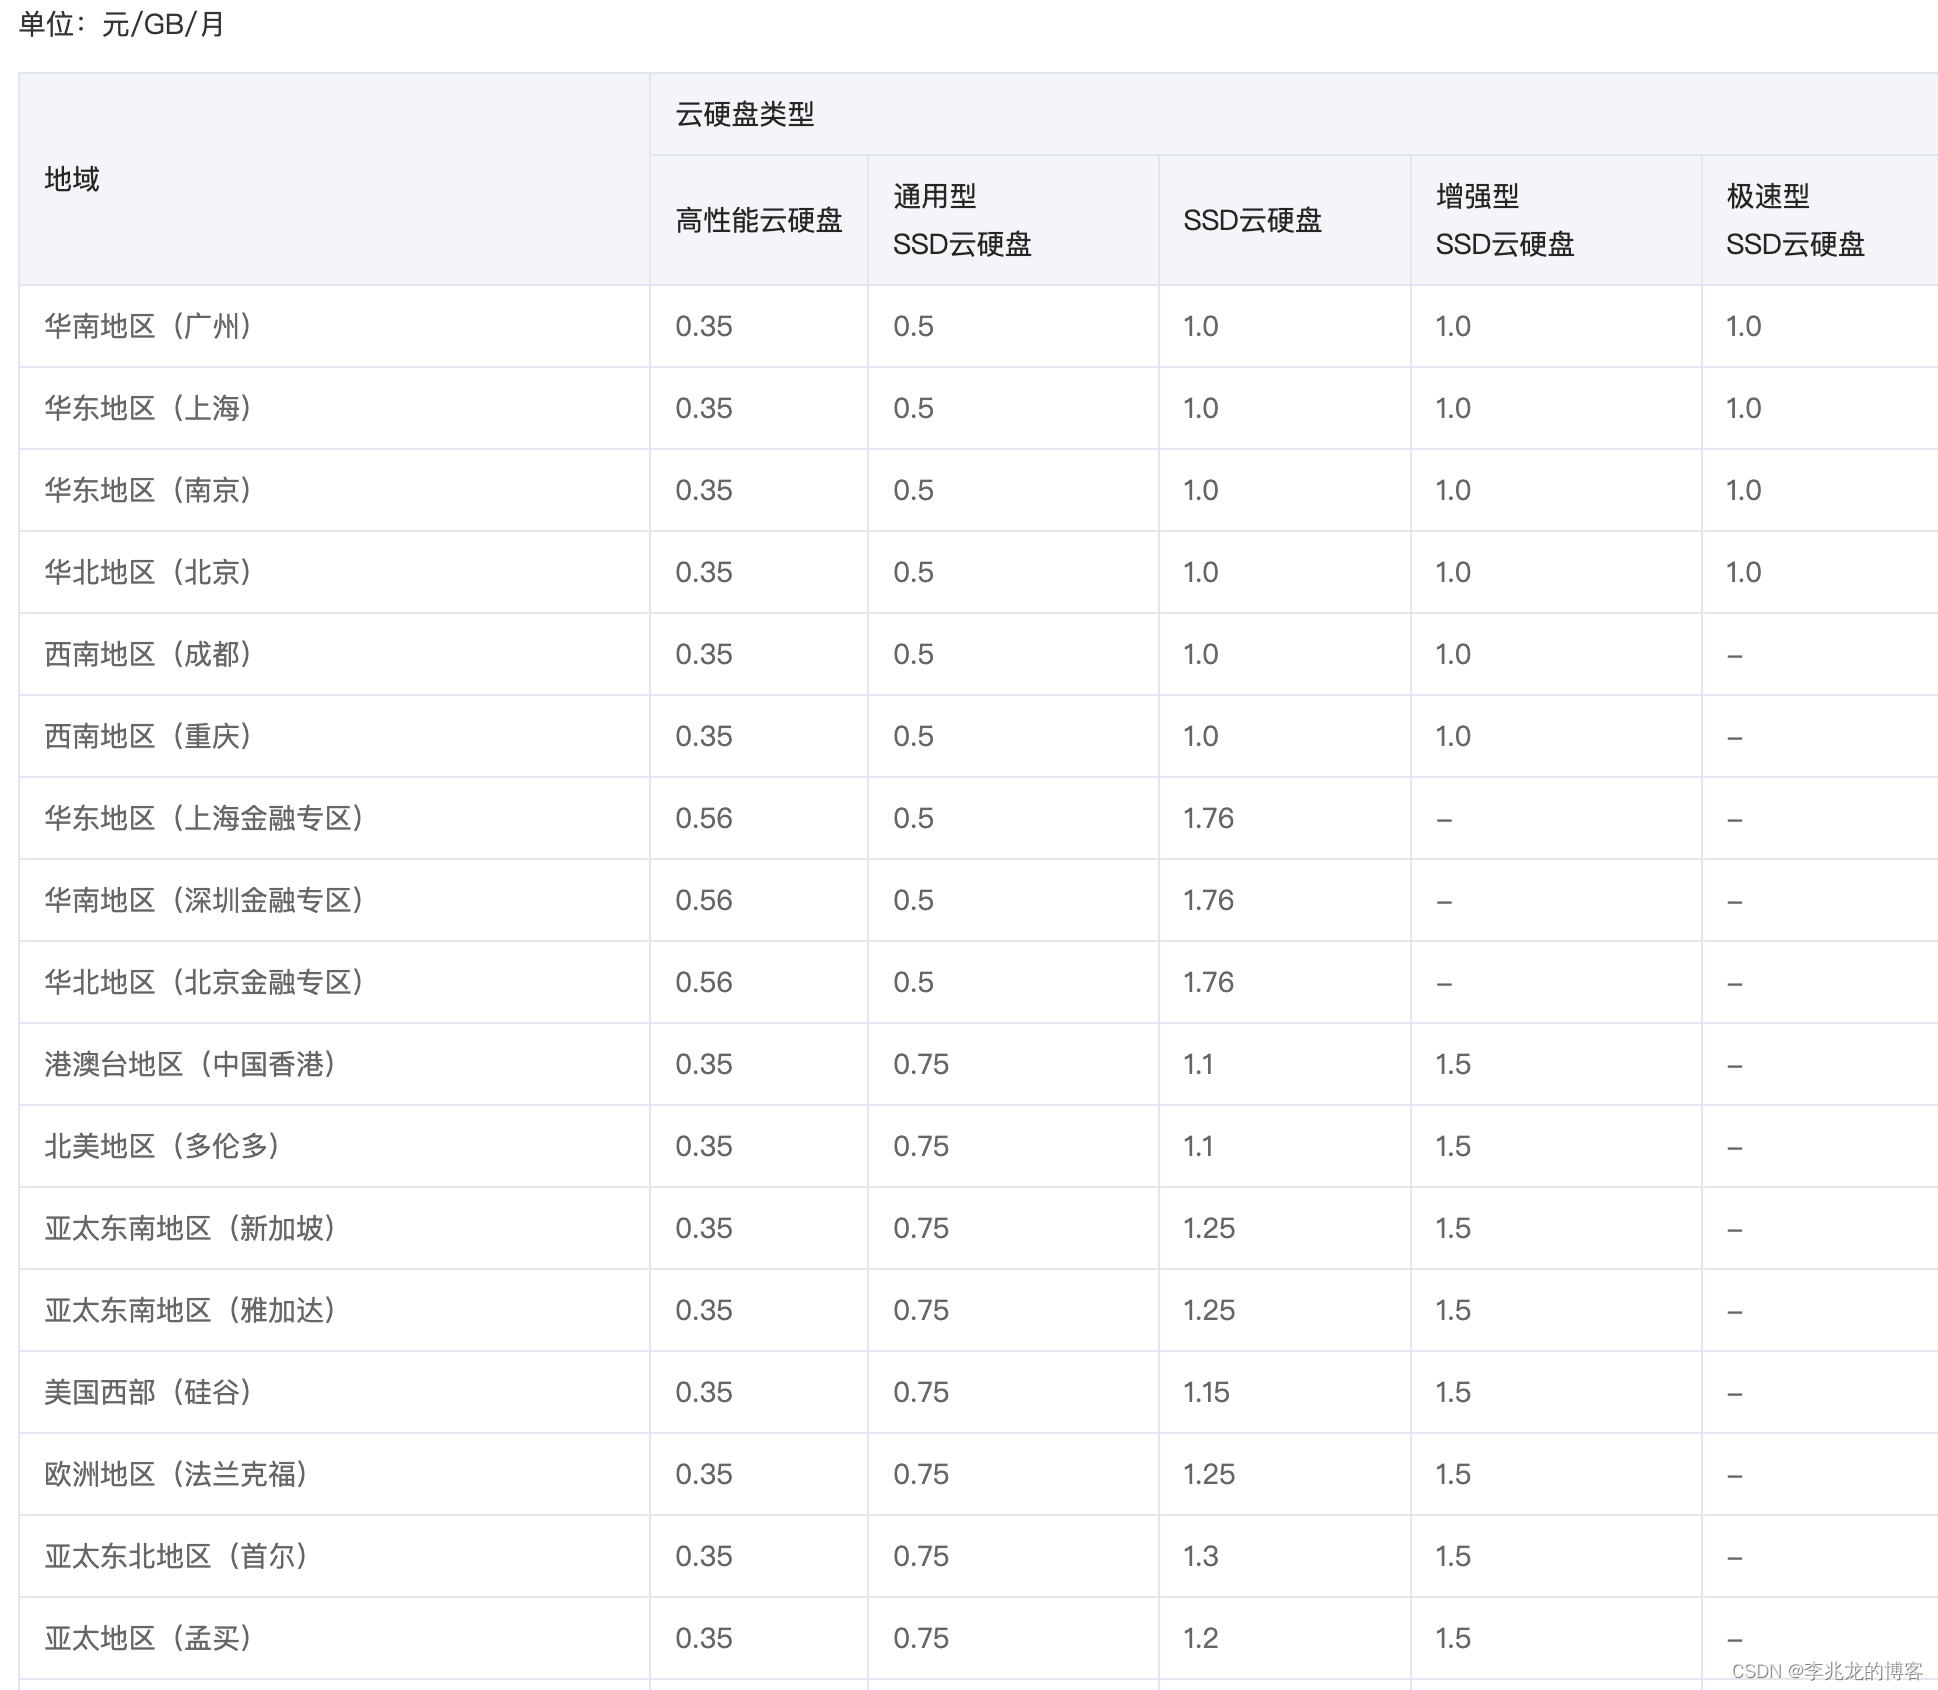Click the 华东地区（上海金融专区） region cell
This screenshot has height=1690, width=1938.
[204, 818]
